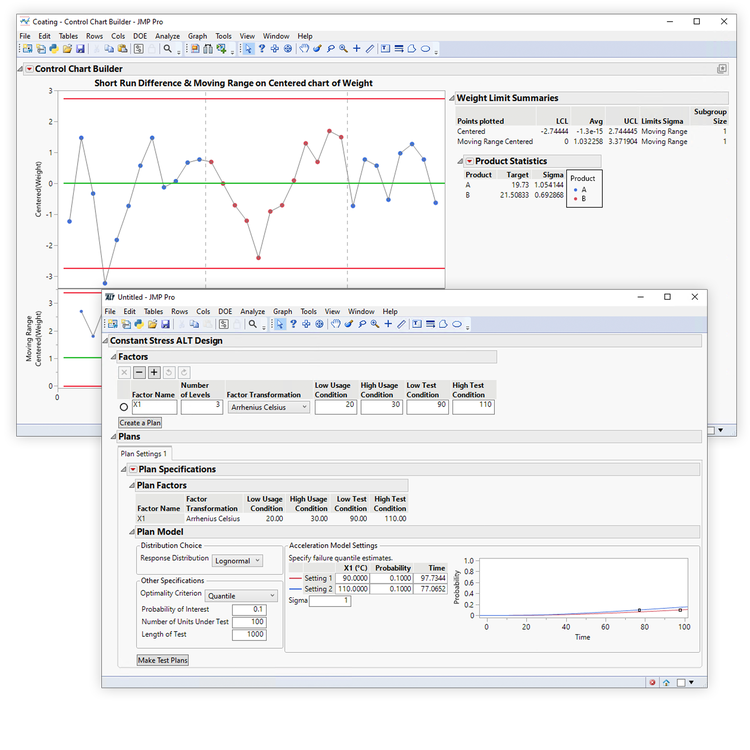The image size is (750, 750).
Task: Click the minus button to remove a factor
Action: 139,372
